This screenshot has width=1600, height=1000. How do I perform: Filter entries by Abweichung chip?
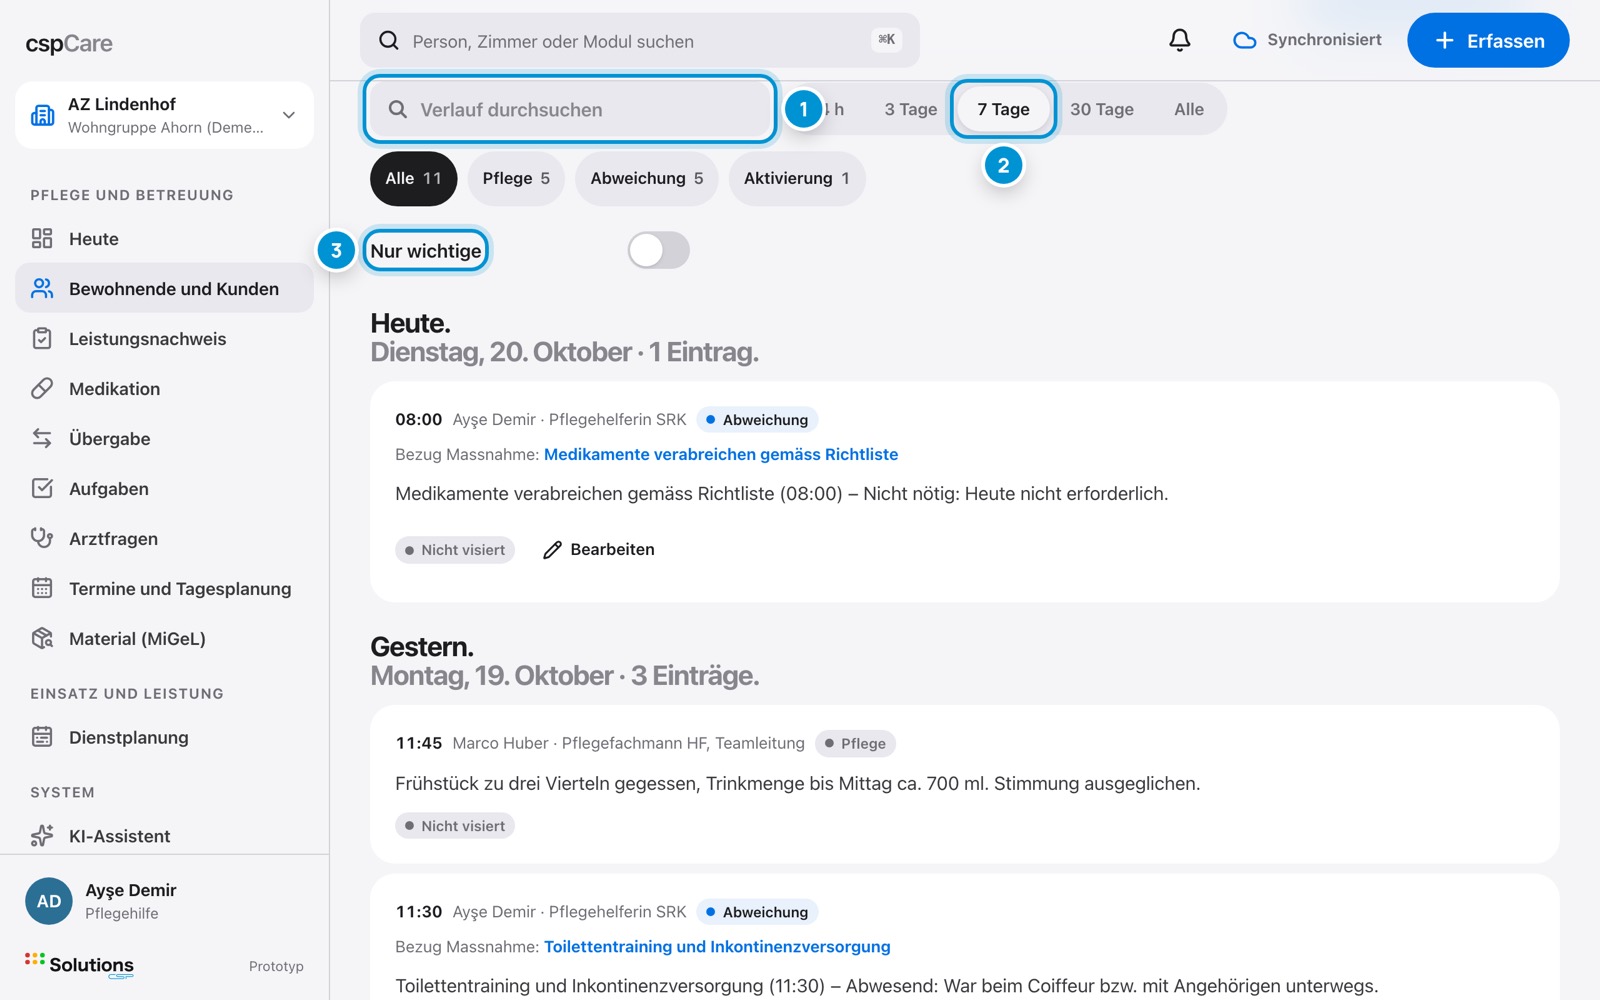pyautogui.click(x=646, y=179)
